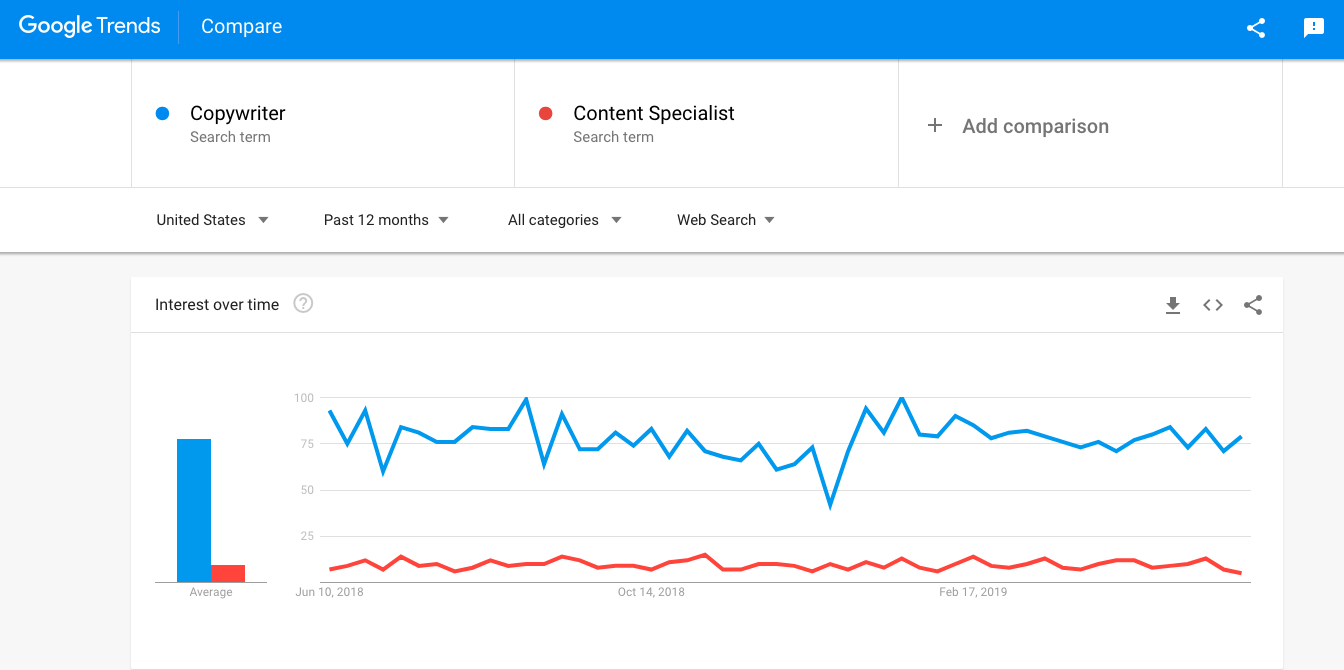Screen dimensions: 1344x670
Task: Click the share icon in the blue header
Action: click(1256, 28)
